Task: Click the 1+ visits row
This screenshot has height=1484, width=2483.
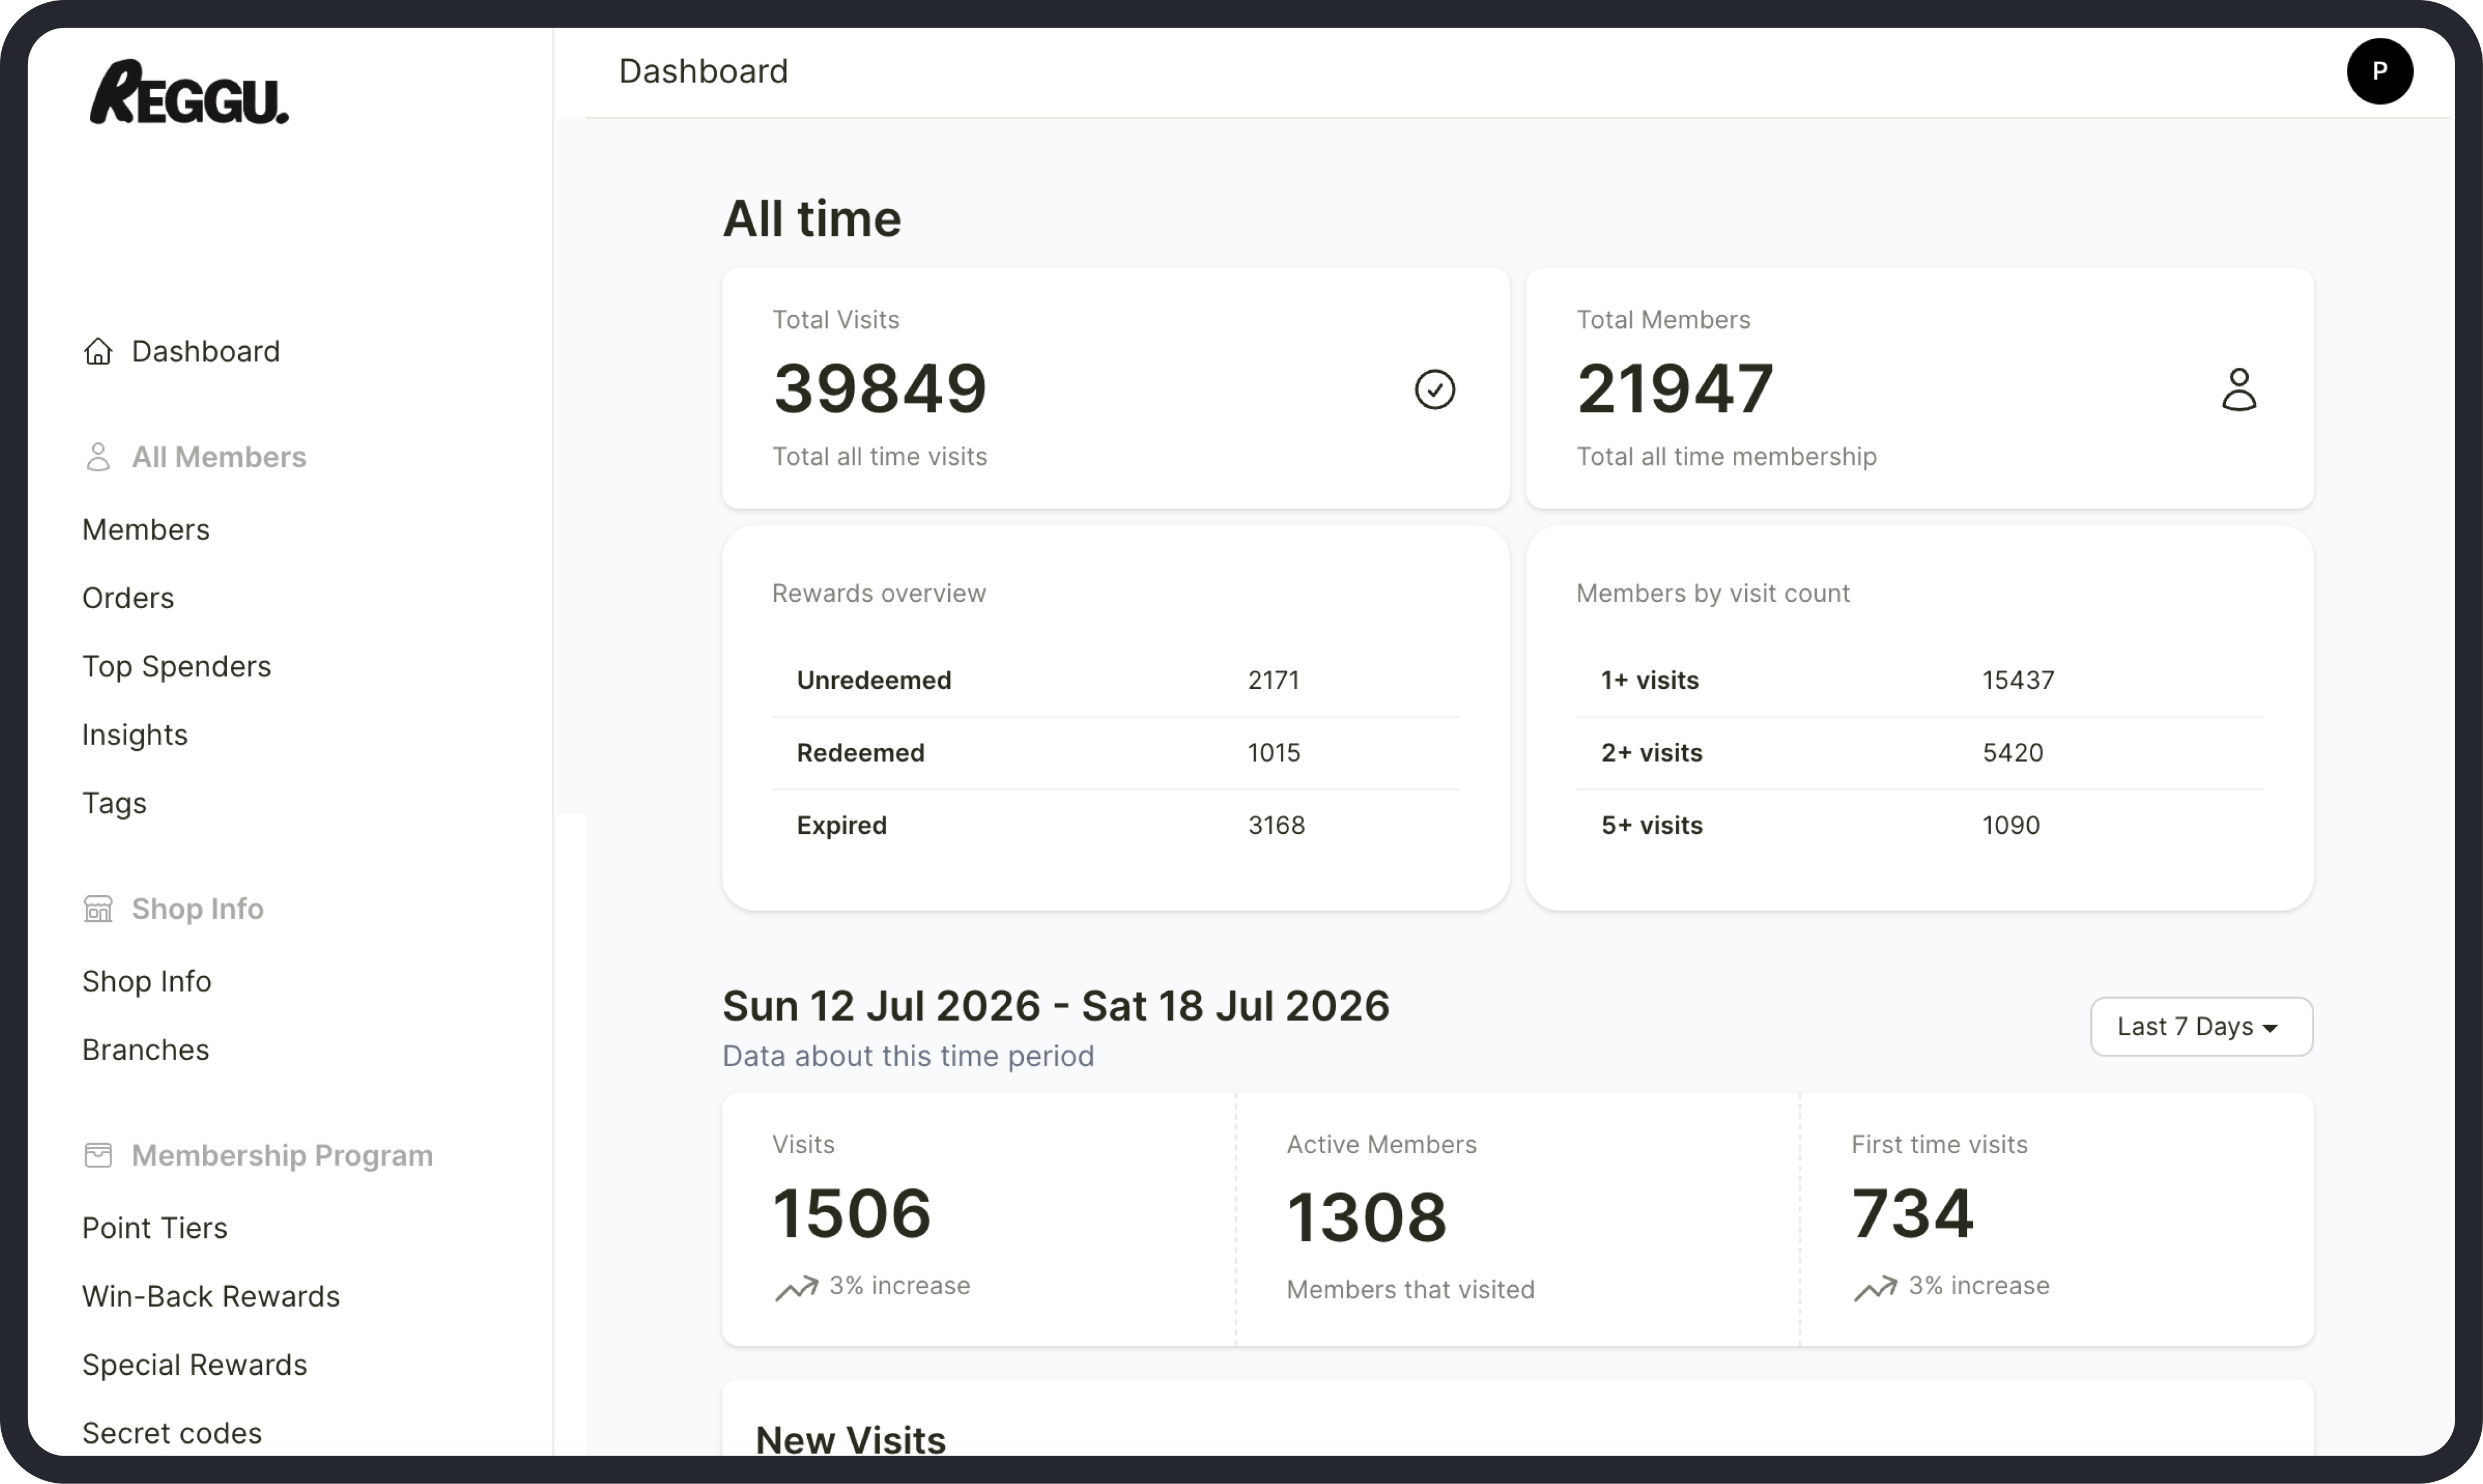Action: [1919, 680]
